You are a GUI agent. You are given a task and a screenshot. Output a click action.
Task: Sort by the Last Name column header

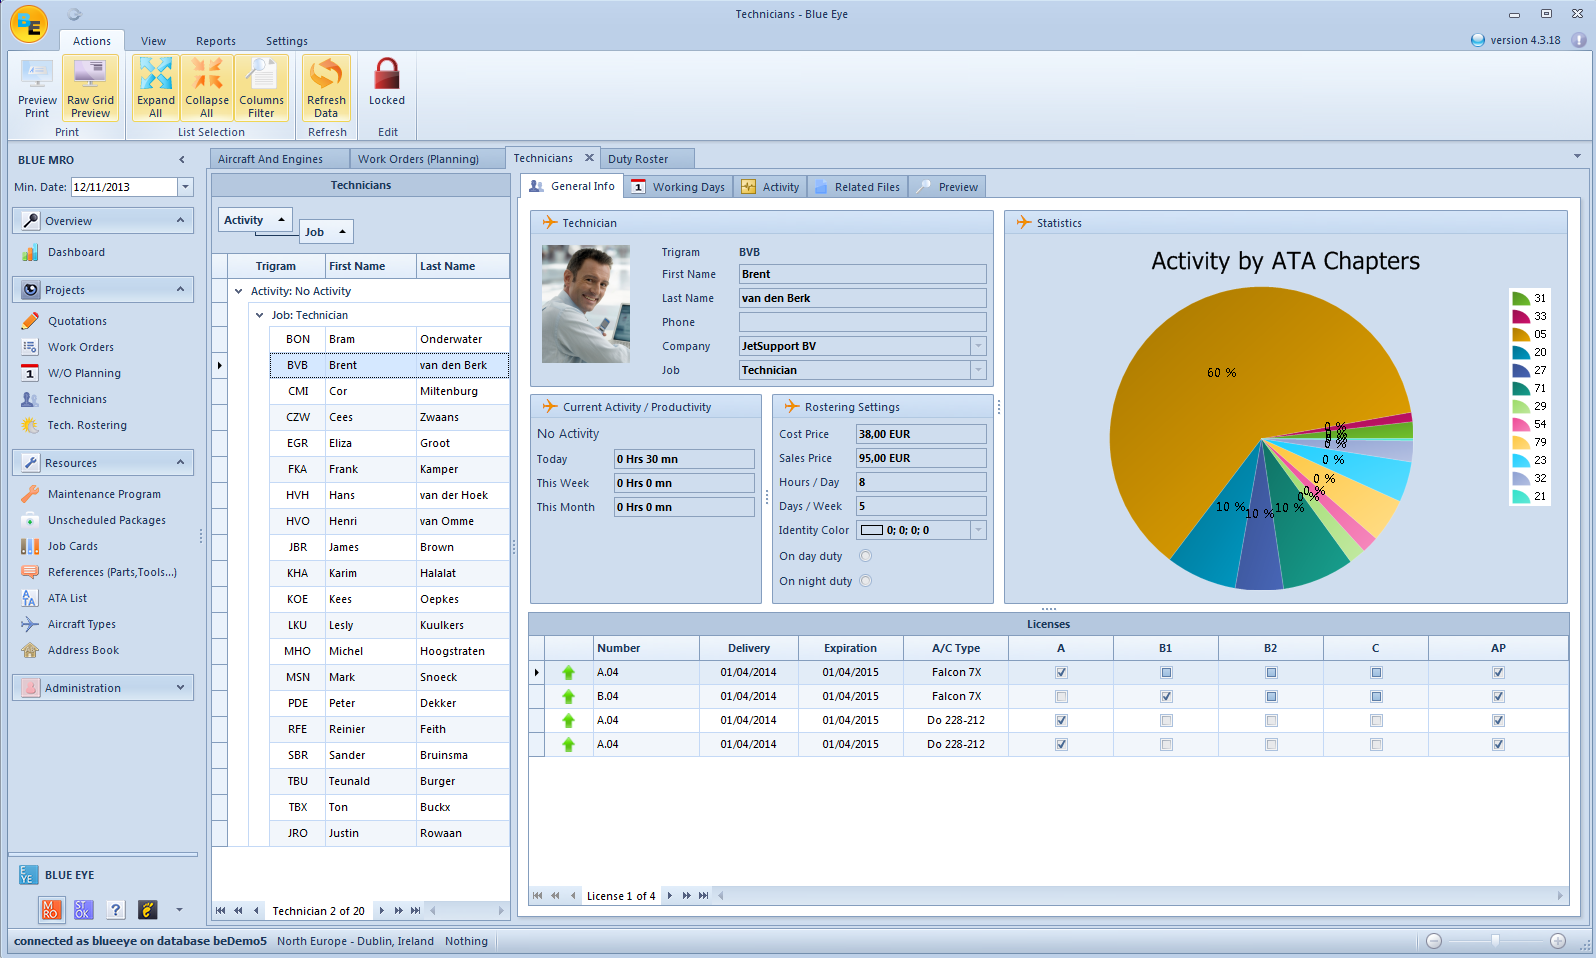(x=462, y=266)
